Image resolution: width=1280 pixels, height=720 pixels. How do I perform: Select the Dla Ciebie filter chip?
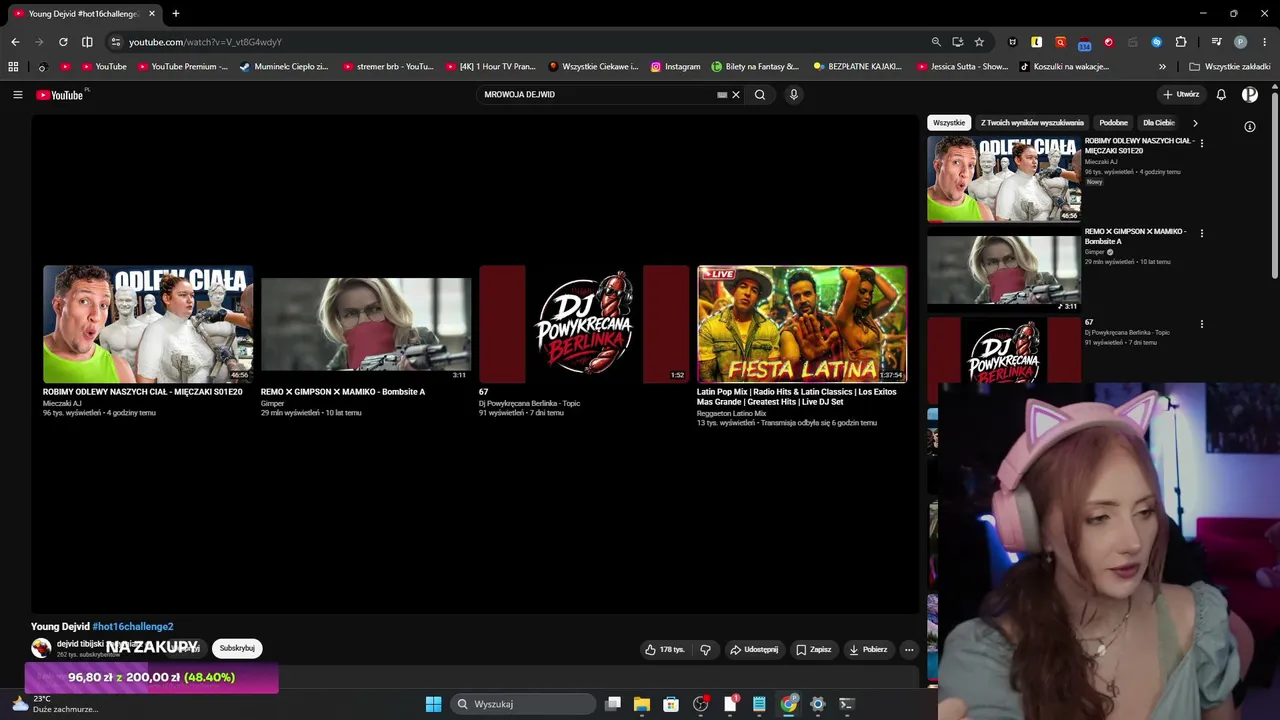[x=1158, y=123]
